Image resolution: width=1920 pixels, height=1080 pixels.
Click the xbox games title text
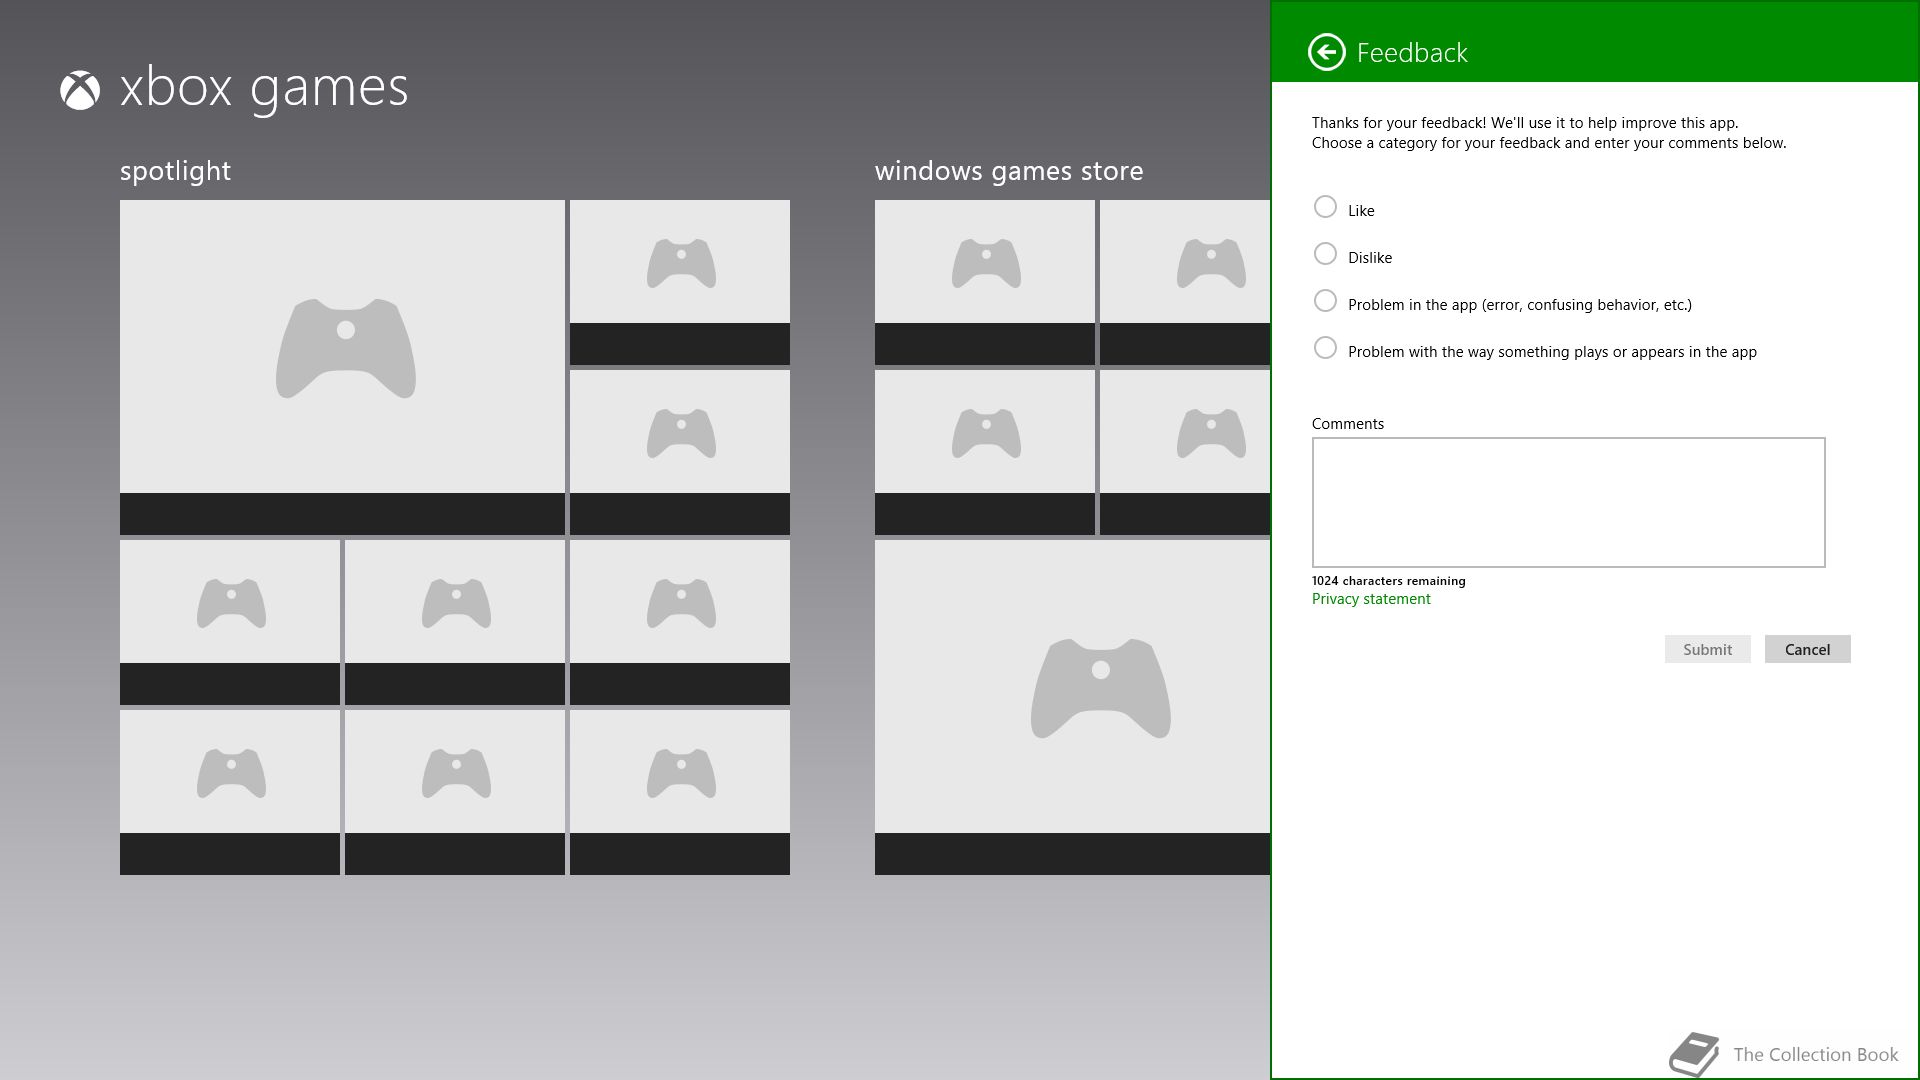(264, 88)
